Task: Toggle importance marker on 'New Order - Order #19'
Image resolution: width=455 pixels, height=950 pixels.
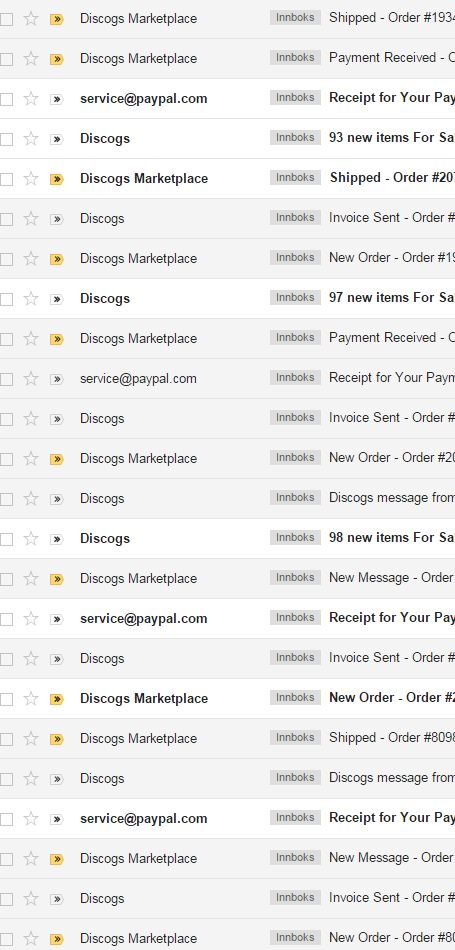Action: tap(56, 259)
